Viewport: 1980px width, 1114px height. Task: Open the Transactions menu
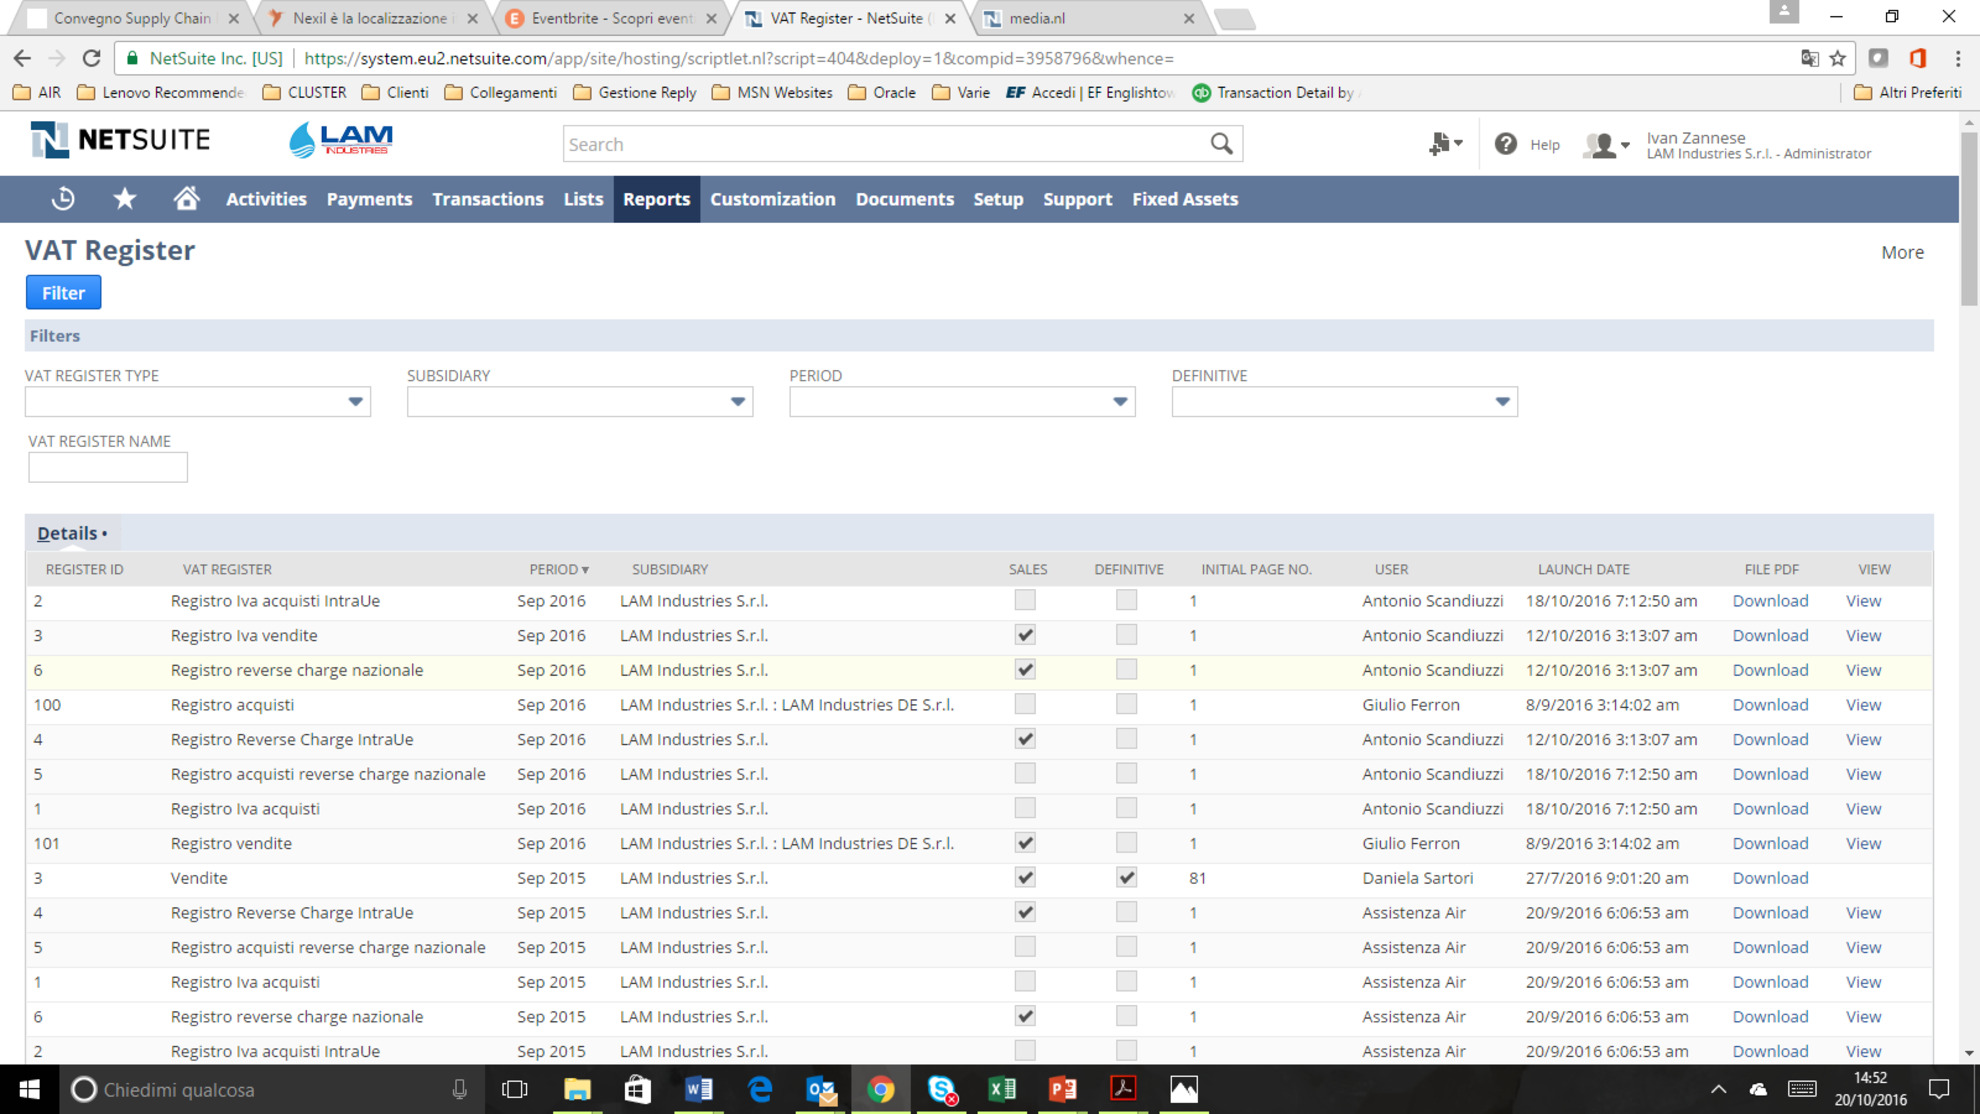click(488, 199)
